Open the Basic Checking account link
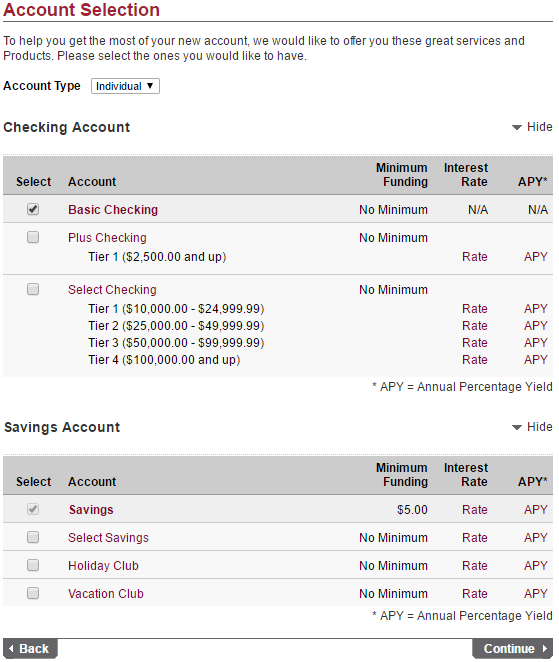The image size is (559, 662). (x=113, y=210)
